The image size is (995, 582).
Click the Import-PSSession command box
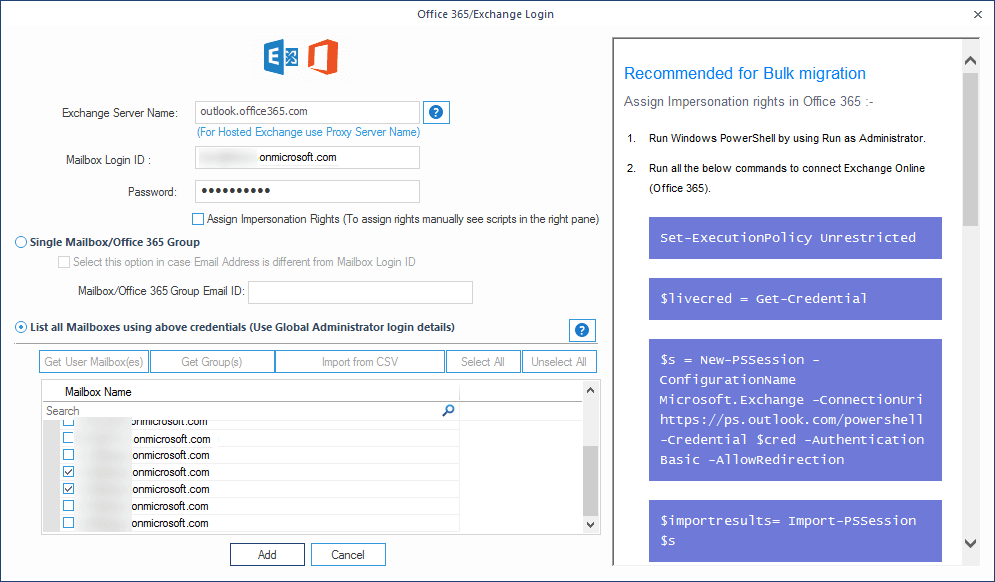click(795, 531)
